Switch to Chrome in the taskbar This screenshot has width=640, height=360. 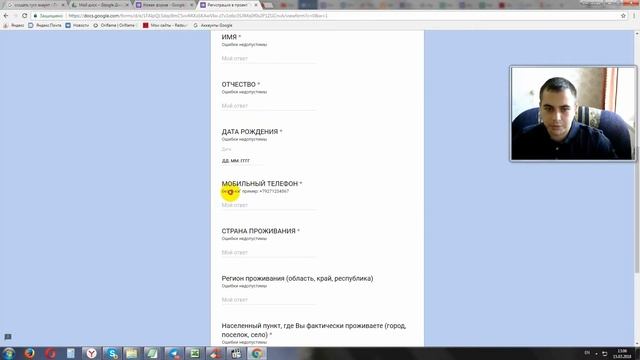257,353
